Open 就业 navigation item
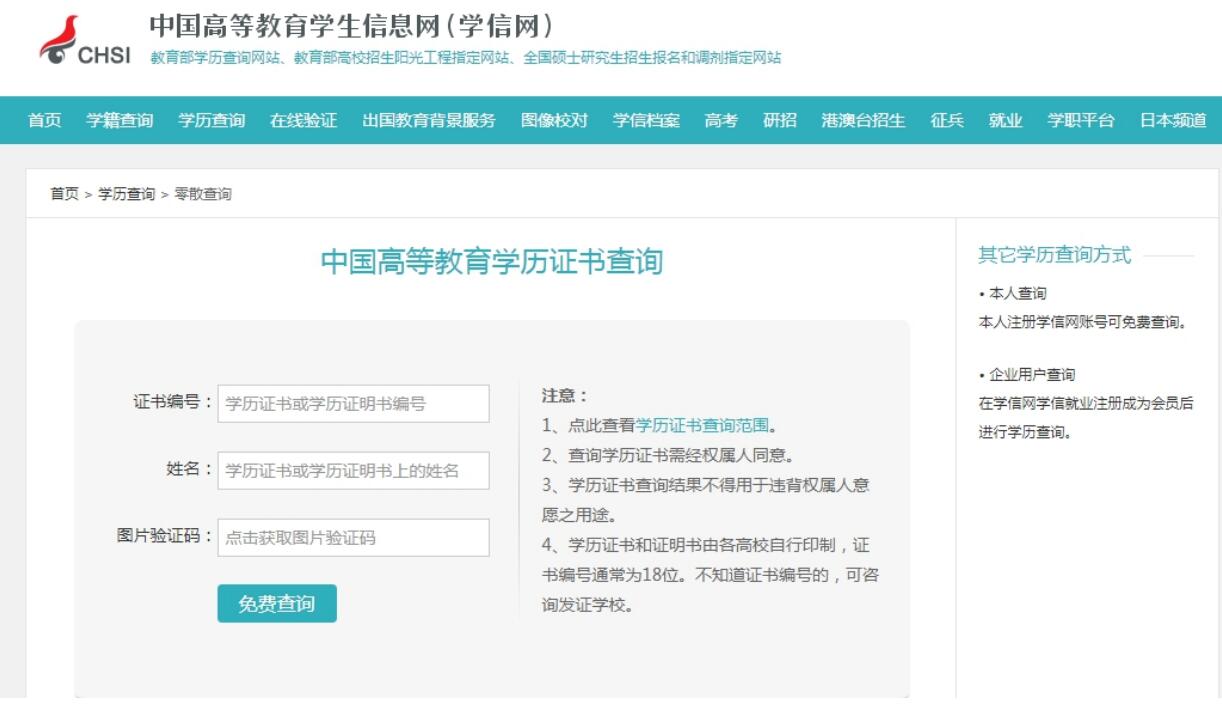This screenshot has height=715, width=1222. (1005, 120)
